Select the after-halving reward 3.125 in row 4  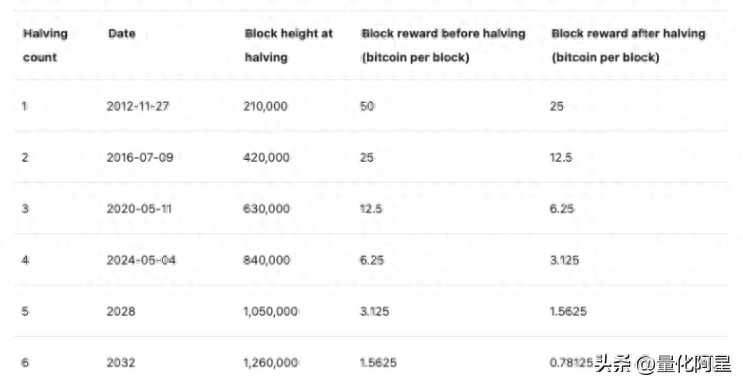tap(564, 260)
